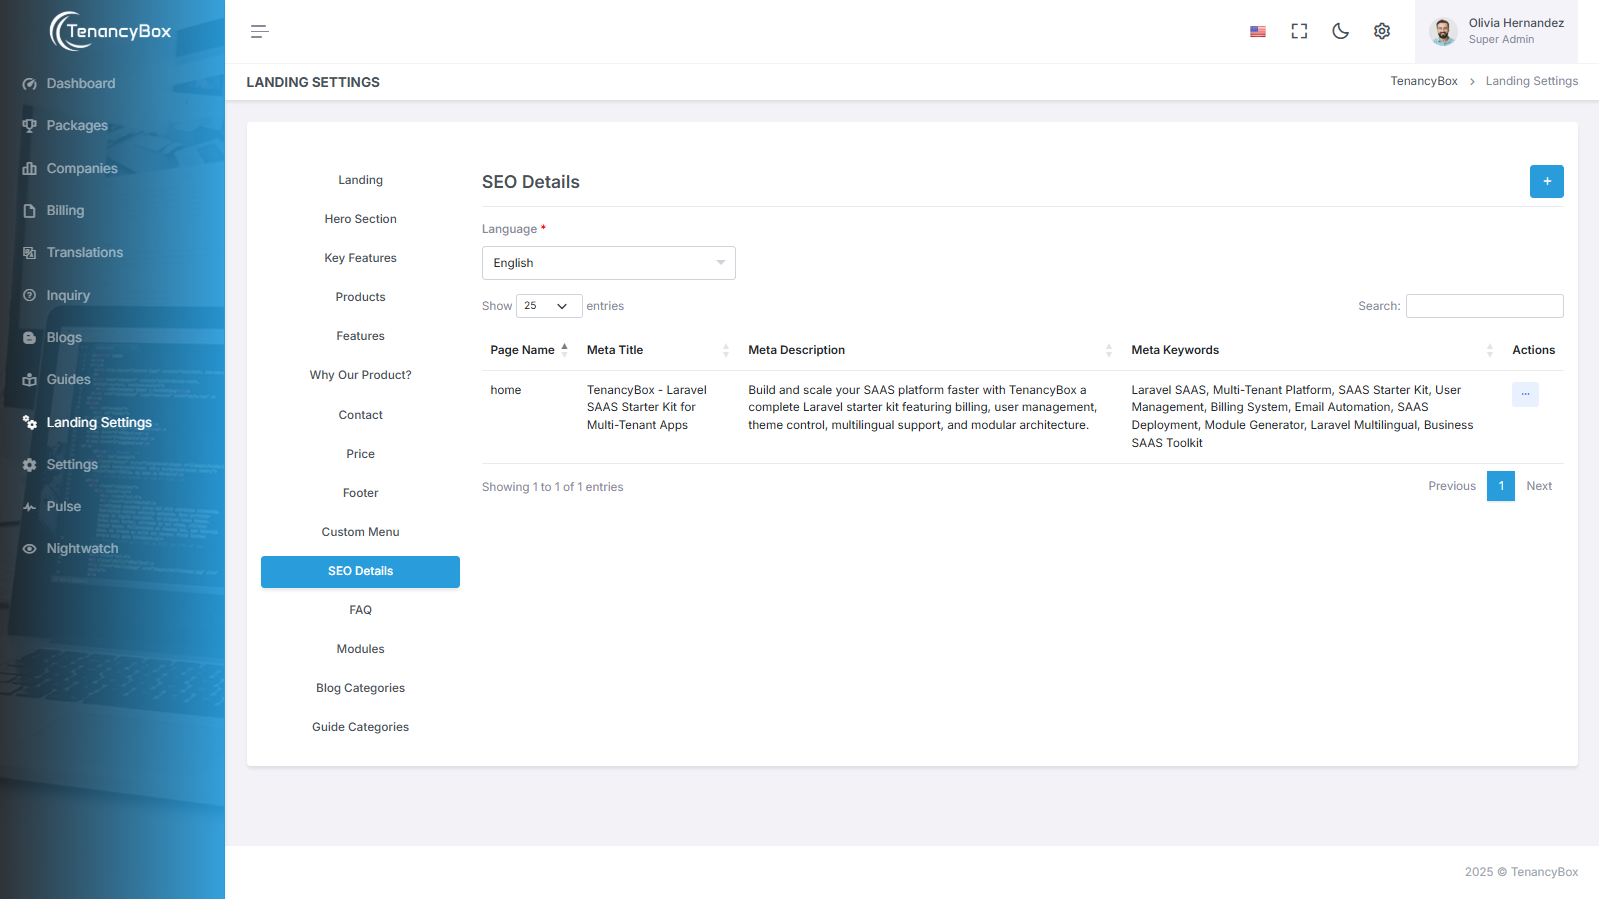The height and width of the screenshot is (899, 1599).
Task: Click the TenancyBox logo
Action: 111,31
